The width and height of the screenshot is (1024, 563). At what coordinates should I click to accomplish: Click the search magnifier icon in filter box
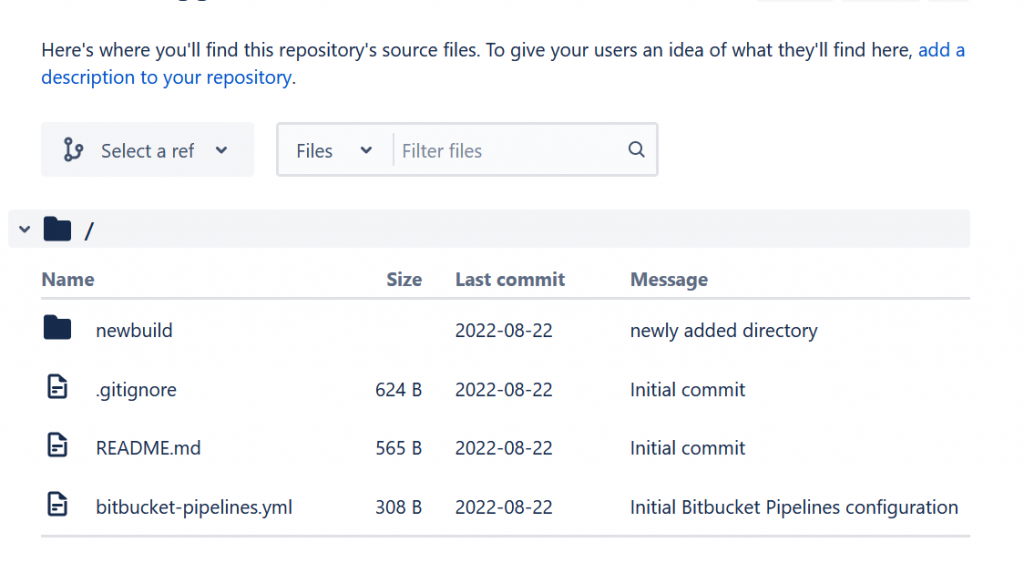coord(636,150)
